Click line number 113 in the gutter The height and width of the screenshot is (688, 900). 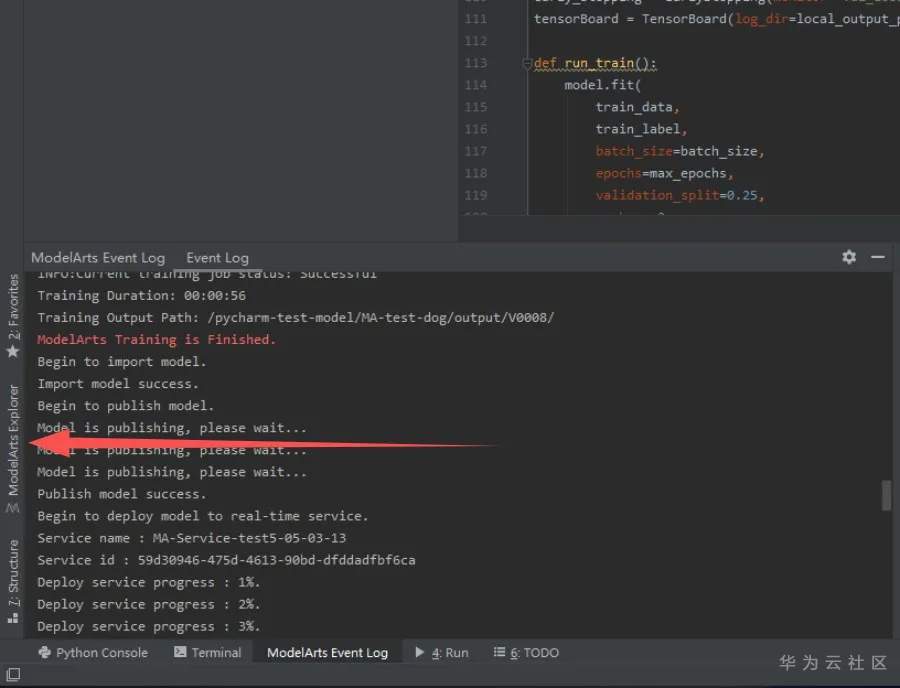476,63
